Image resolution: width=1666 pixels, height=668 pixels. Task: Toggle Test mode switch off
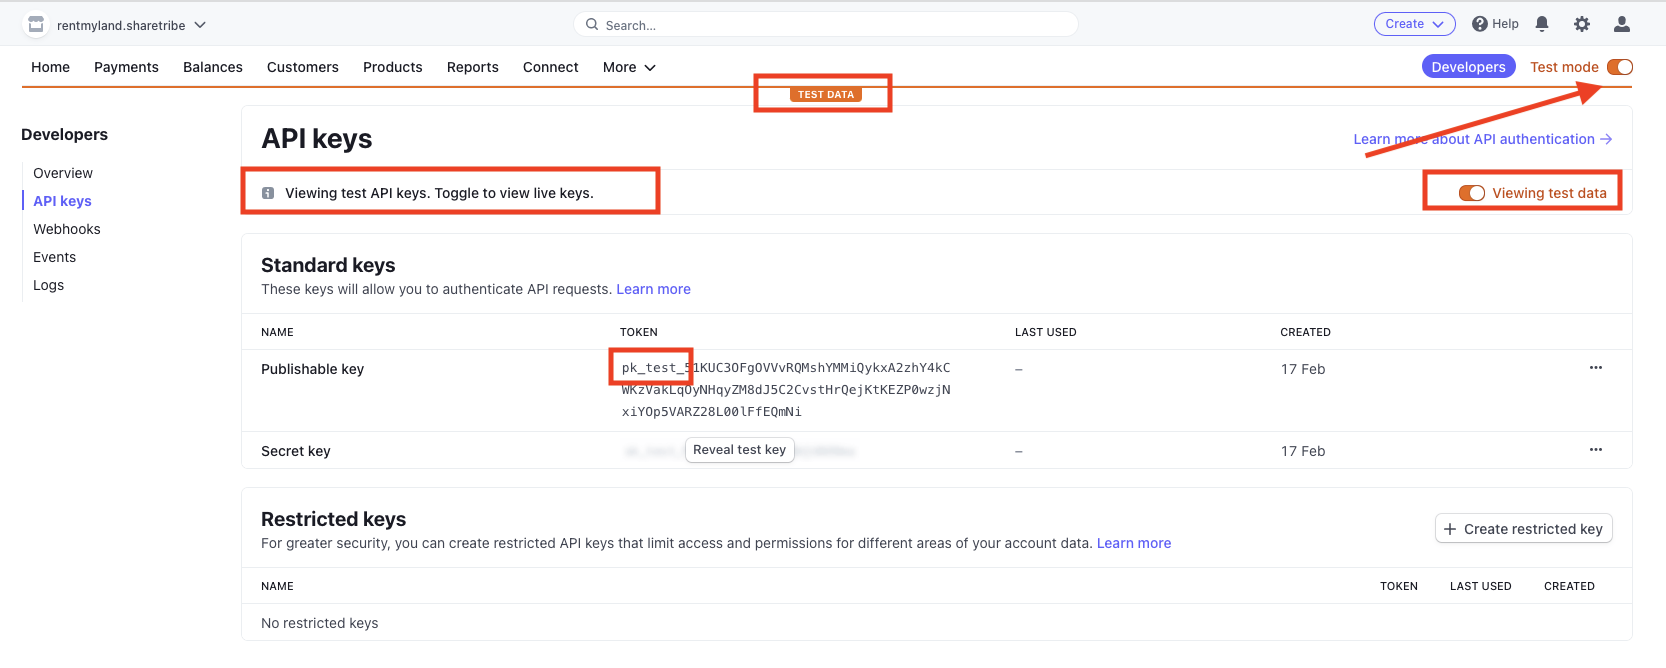tap(1619, 67)
